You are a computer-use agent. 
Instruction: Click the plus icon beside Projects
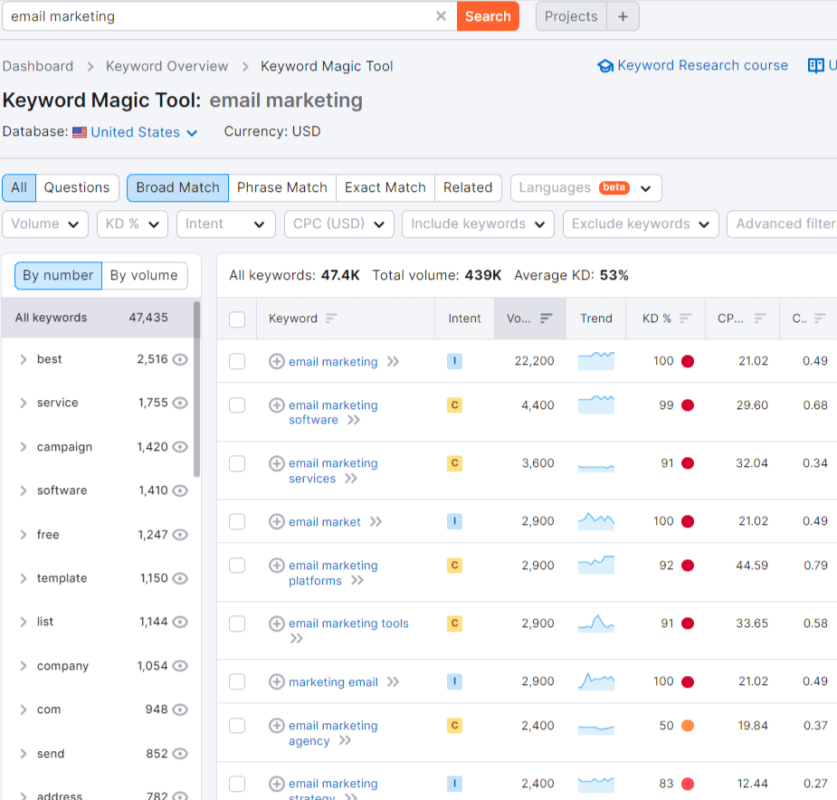pos(622,16)
